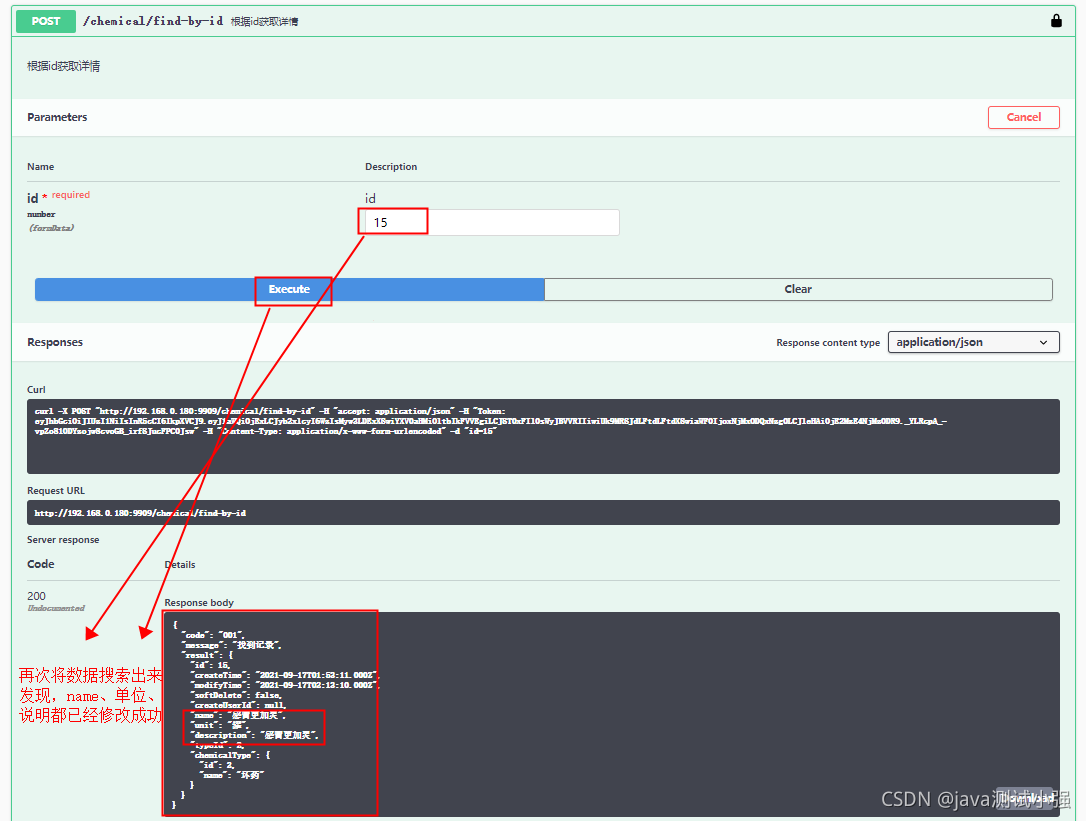Click the green POST method badge
The width and height of the screenshot is (1086, 821).
[x=46, y=21]
